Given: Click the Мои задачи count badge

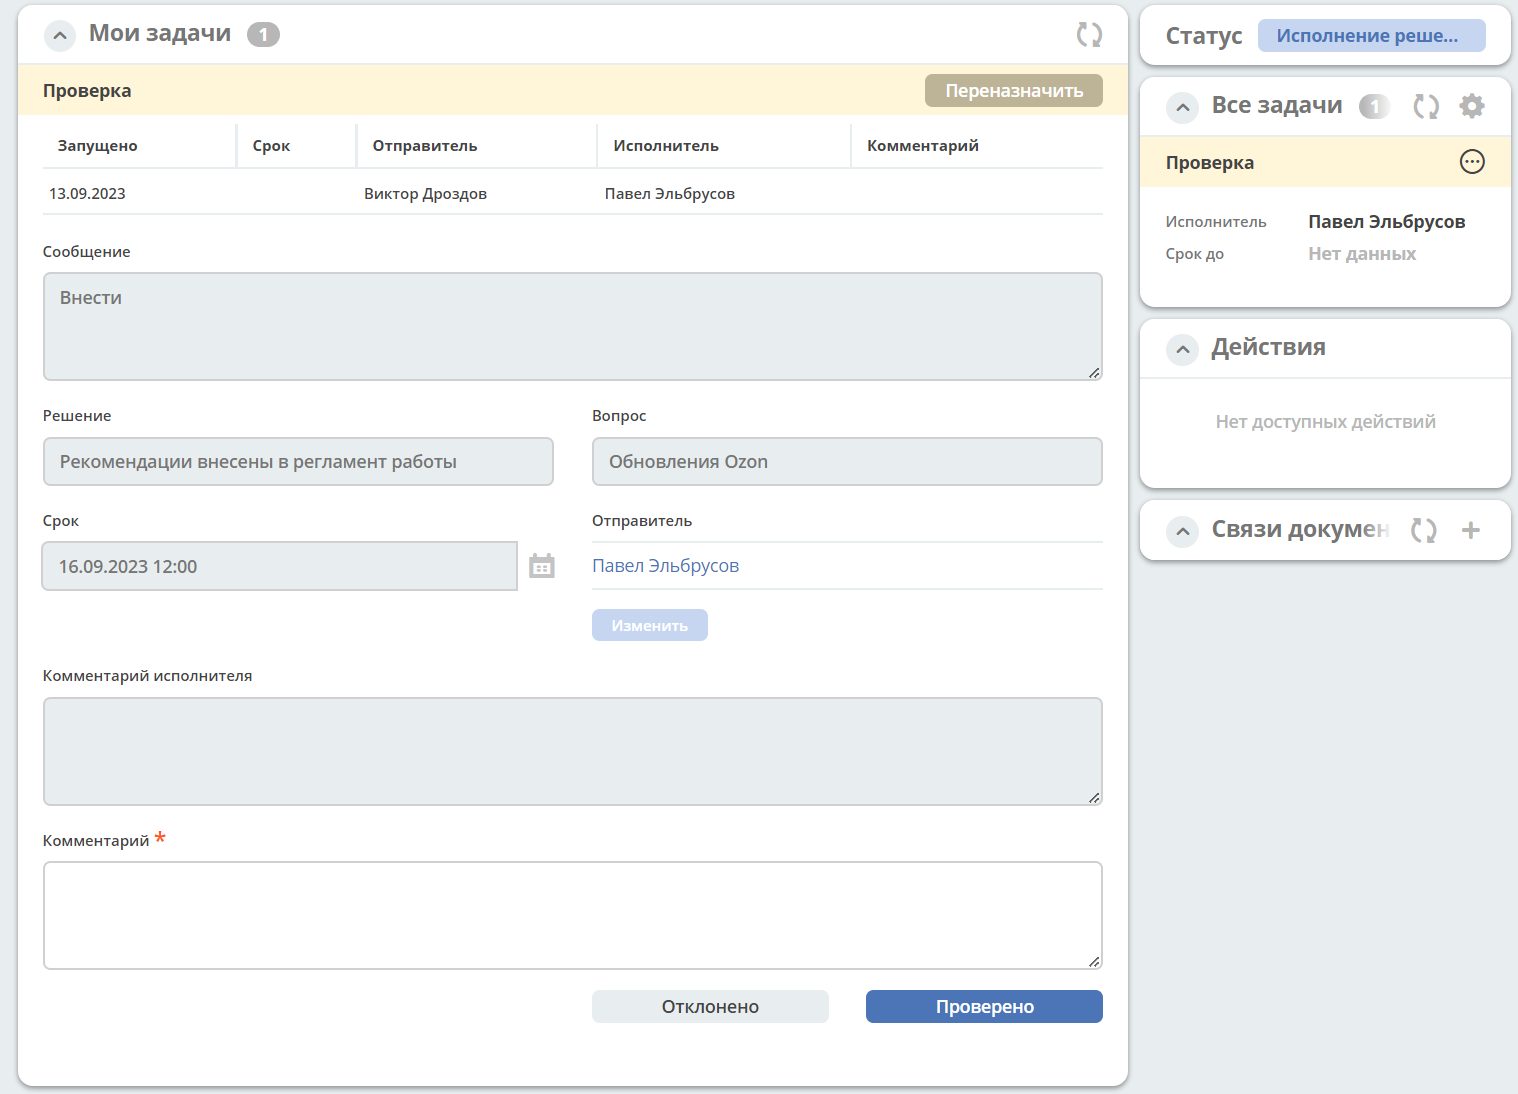Looking at the screenshot, I should (263, 35).
